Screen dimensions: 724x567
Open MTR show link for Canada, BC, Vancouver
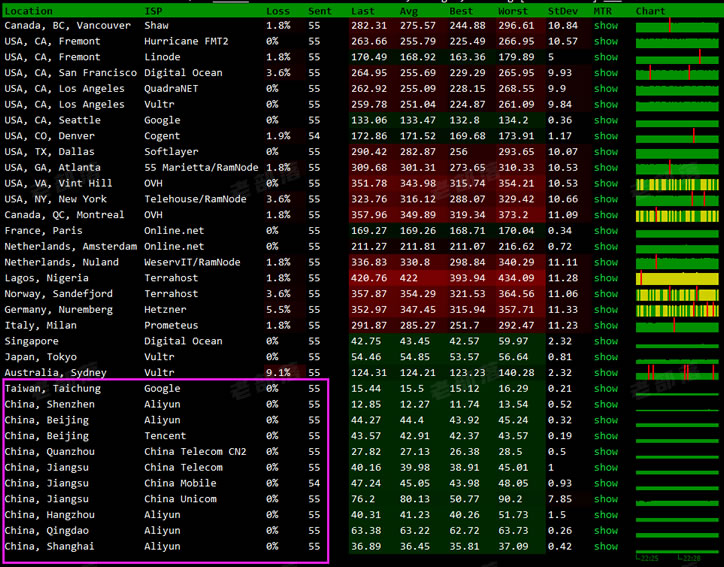point(606,26)
